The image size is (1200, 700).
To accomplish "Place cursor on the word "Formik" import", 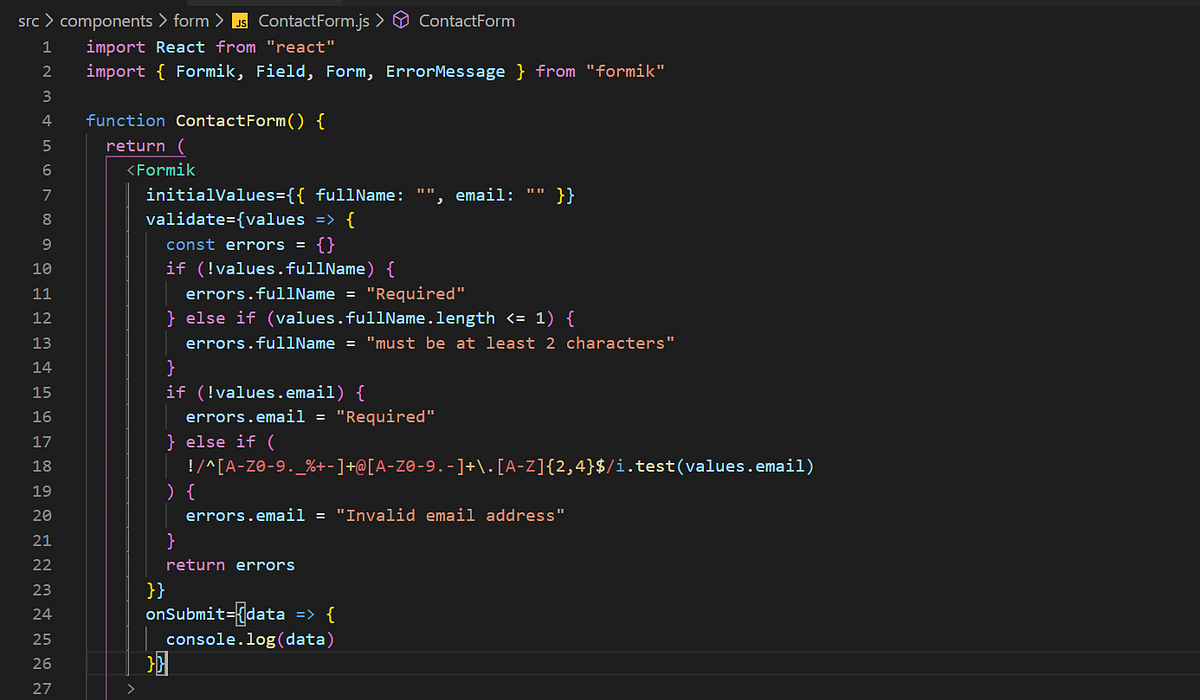I will tap(206, 71).
